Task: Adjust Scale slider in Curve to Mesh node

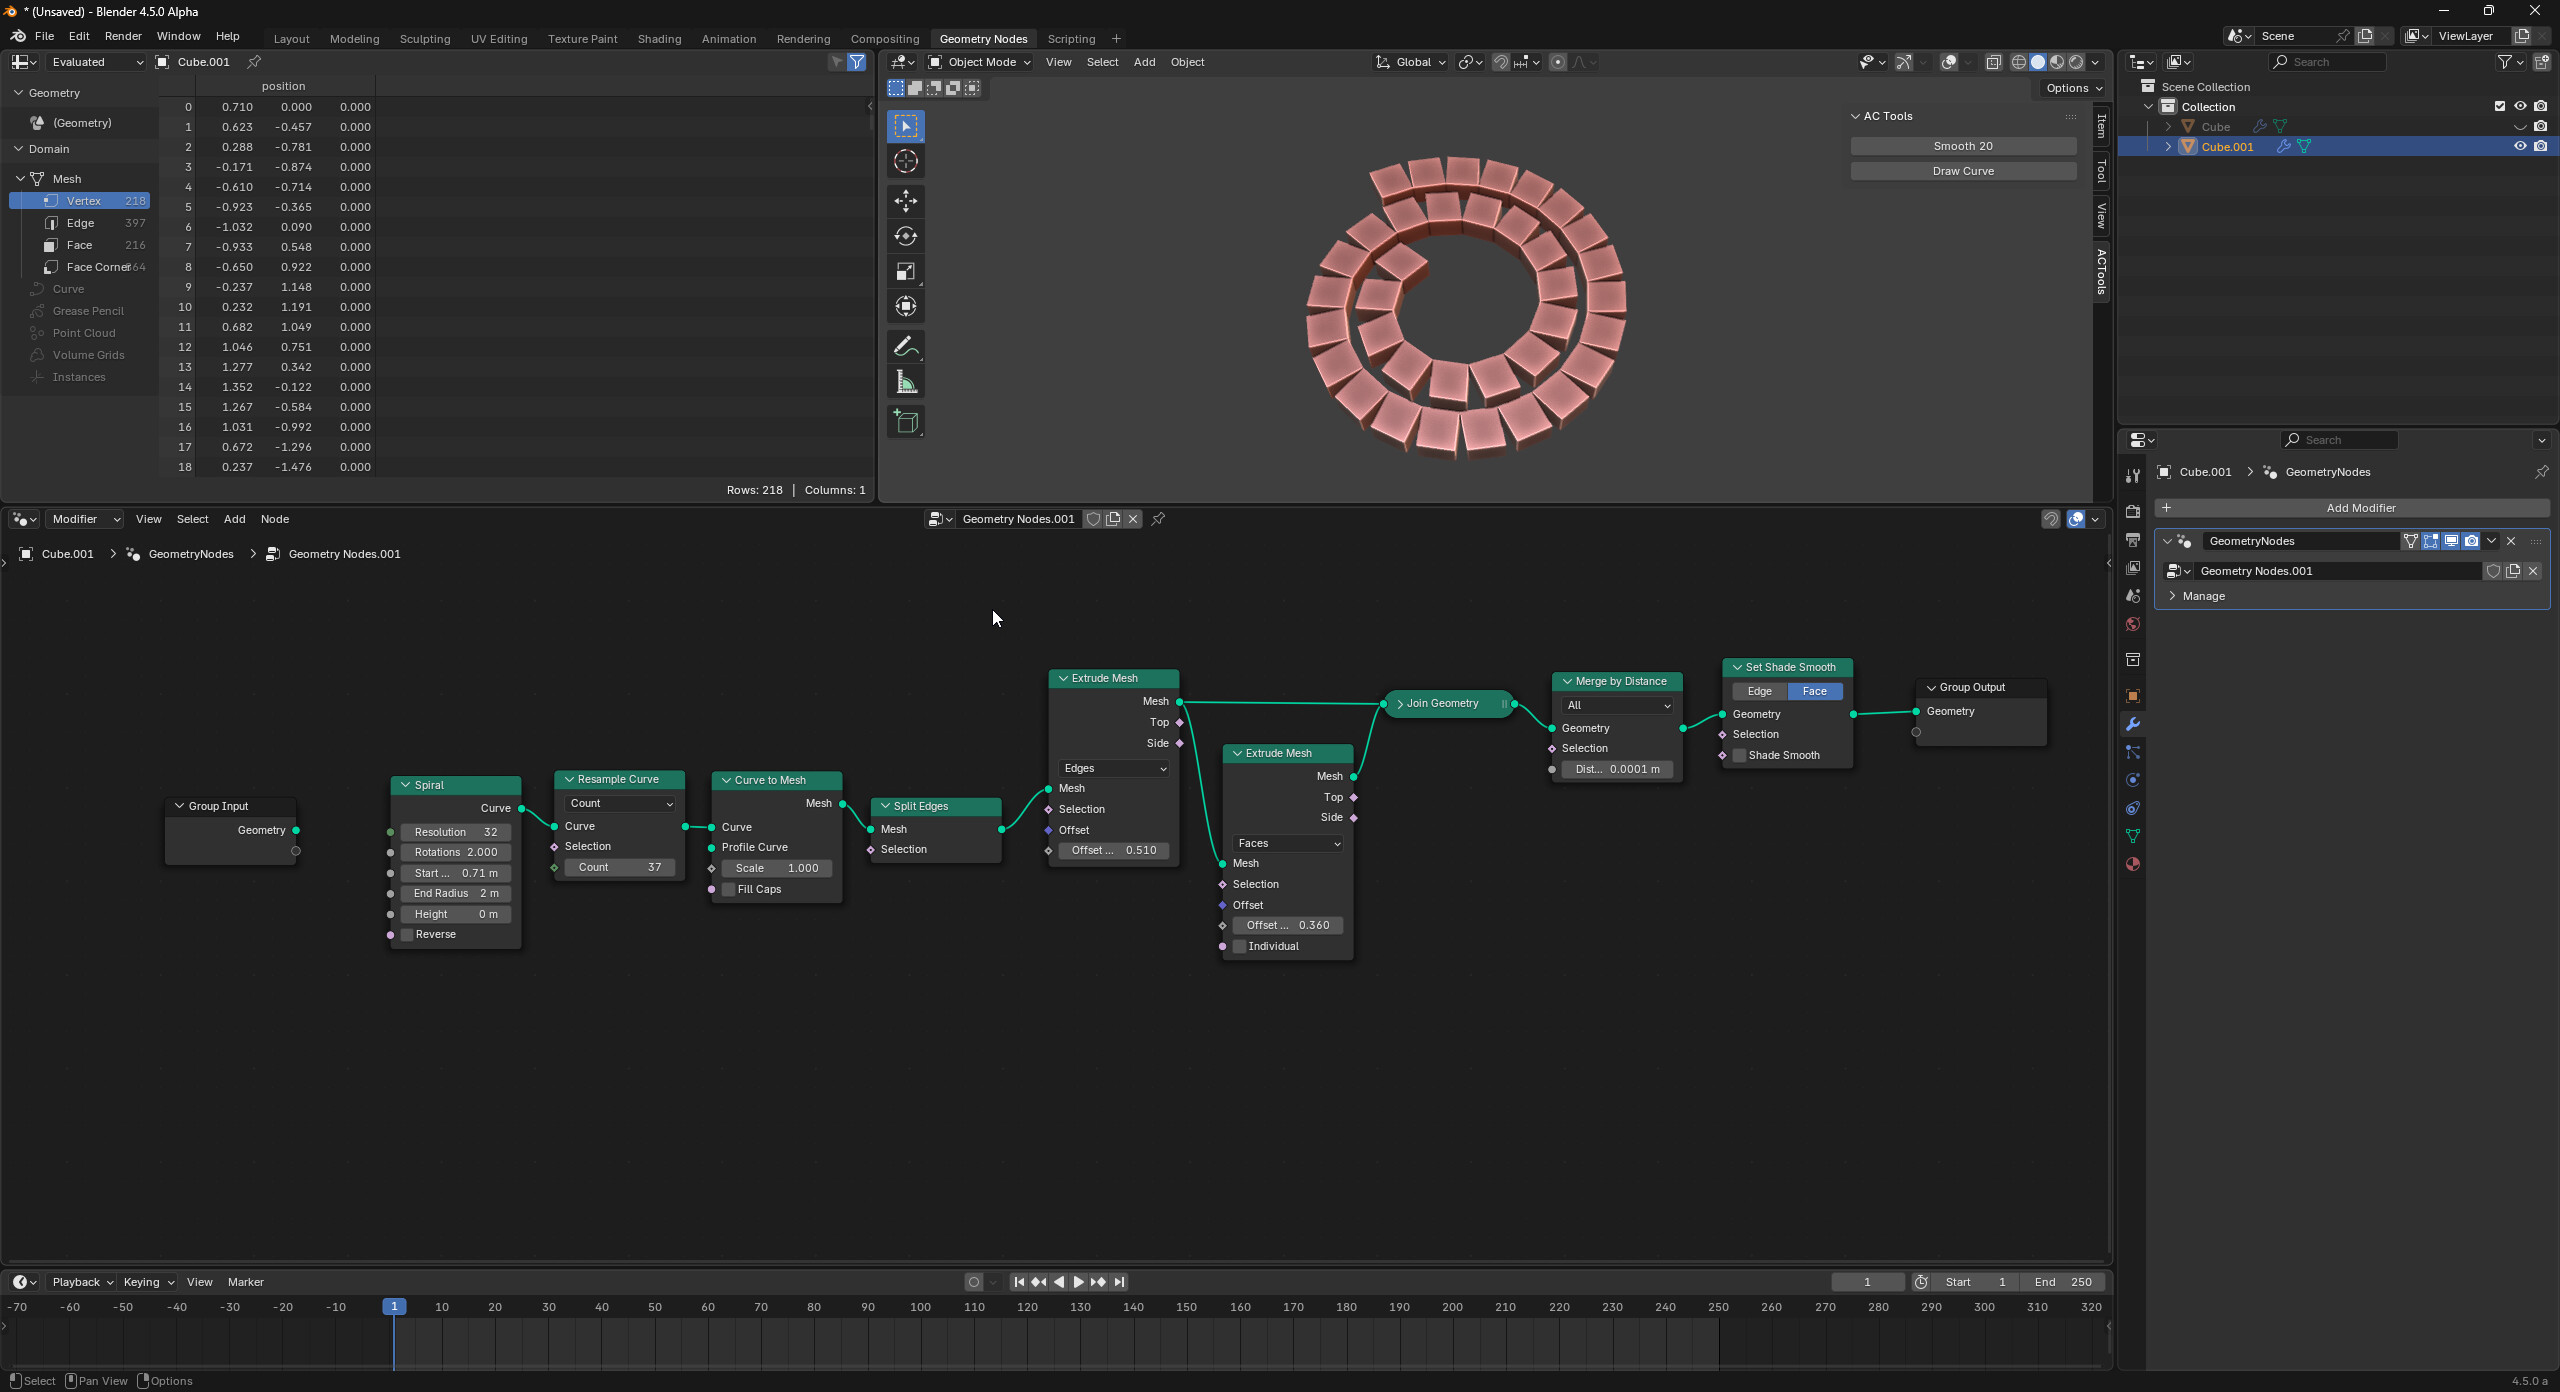Action: [777, 869]
